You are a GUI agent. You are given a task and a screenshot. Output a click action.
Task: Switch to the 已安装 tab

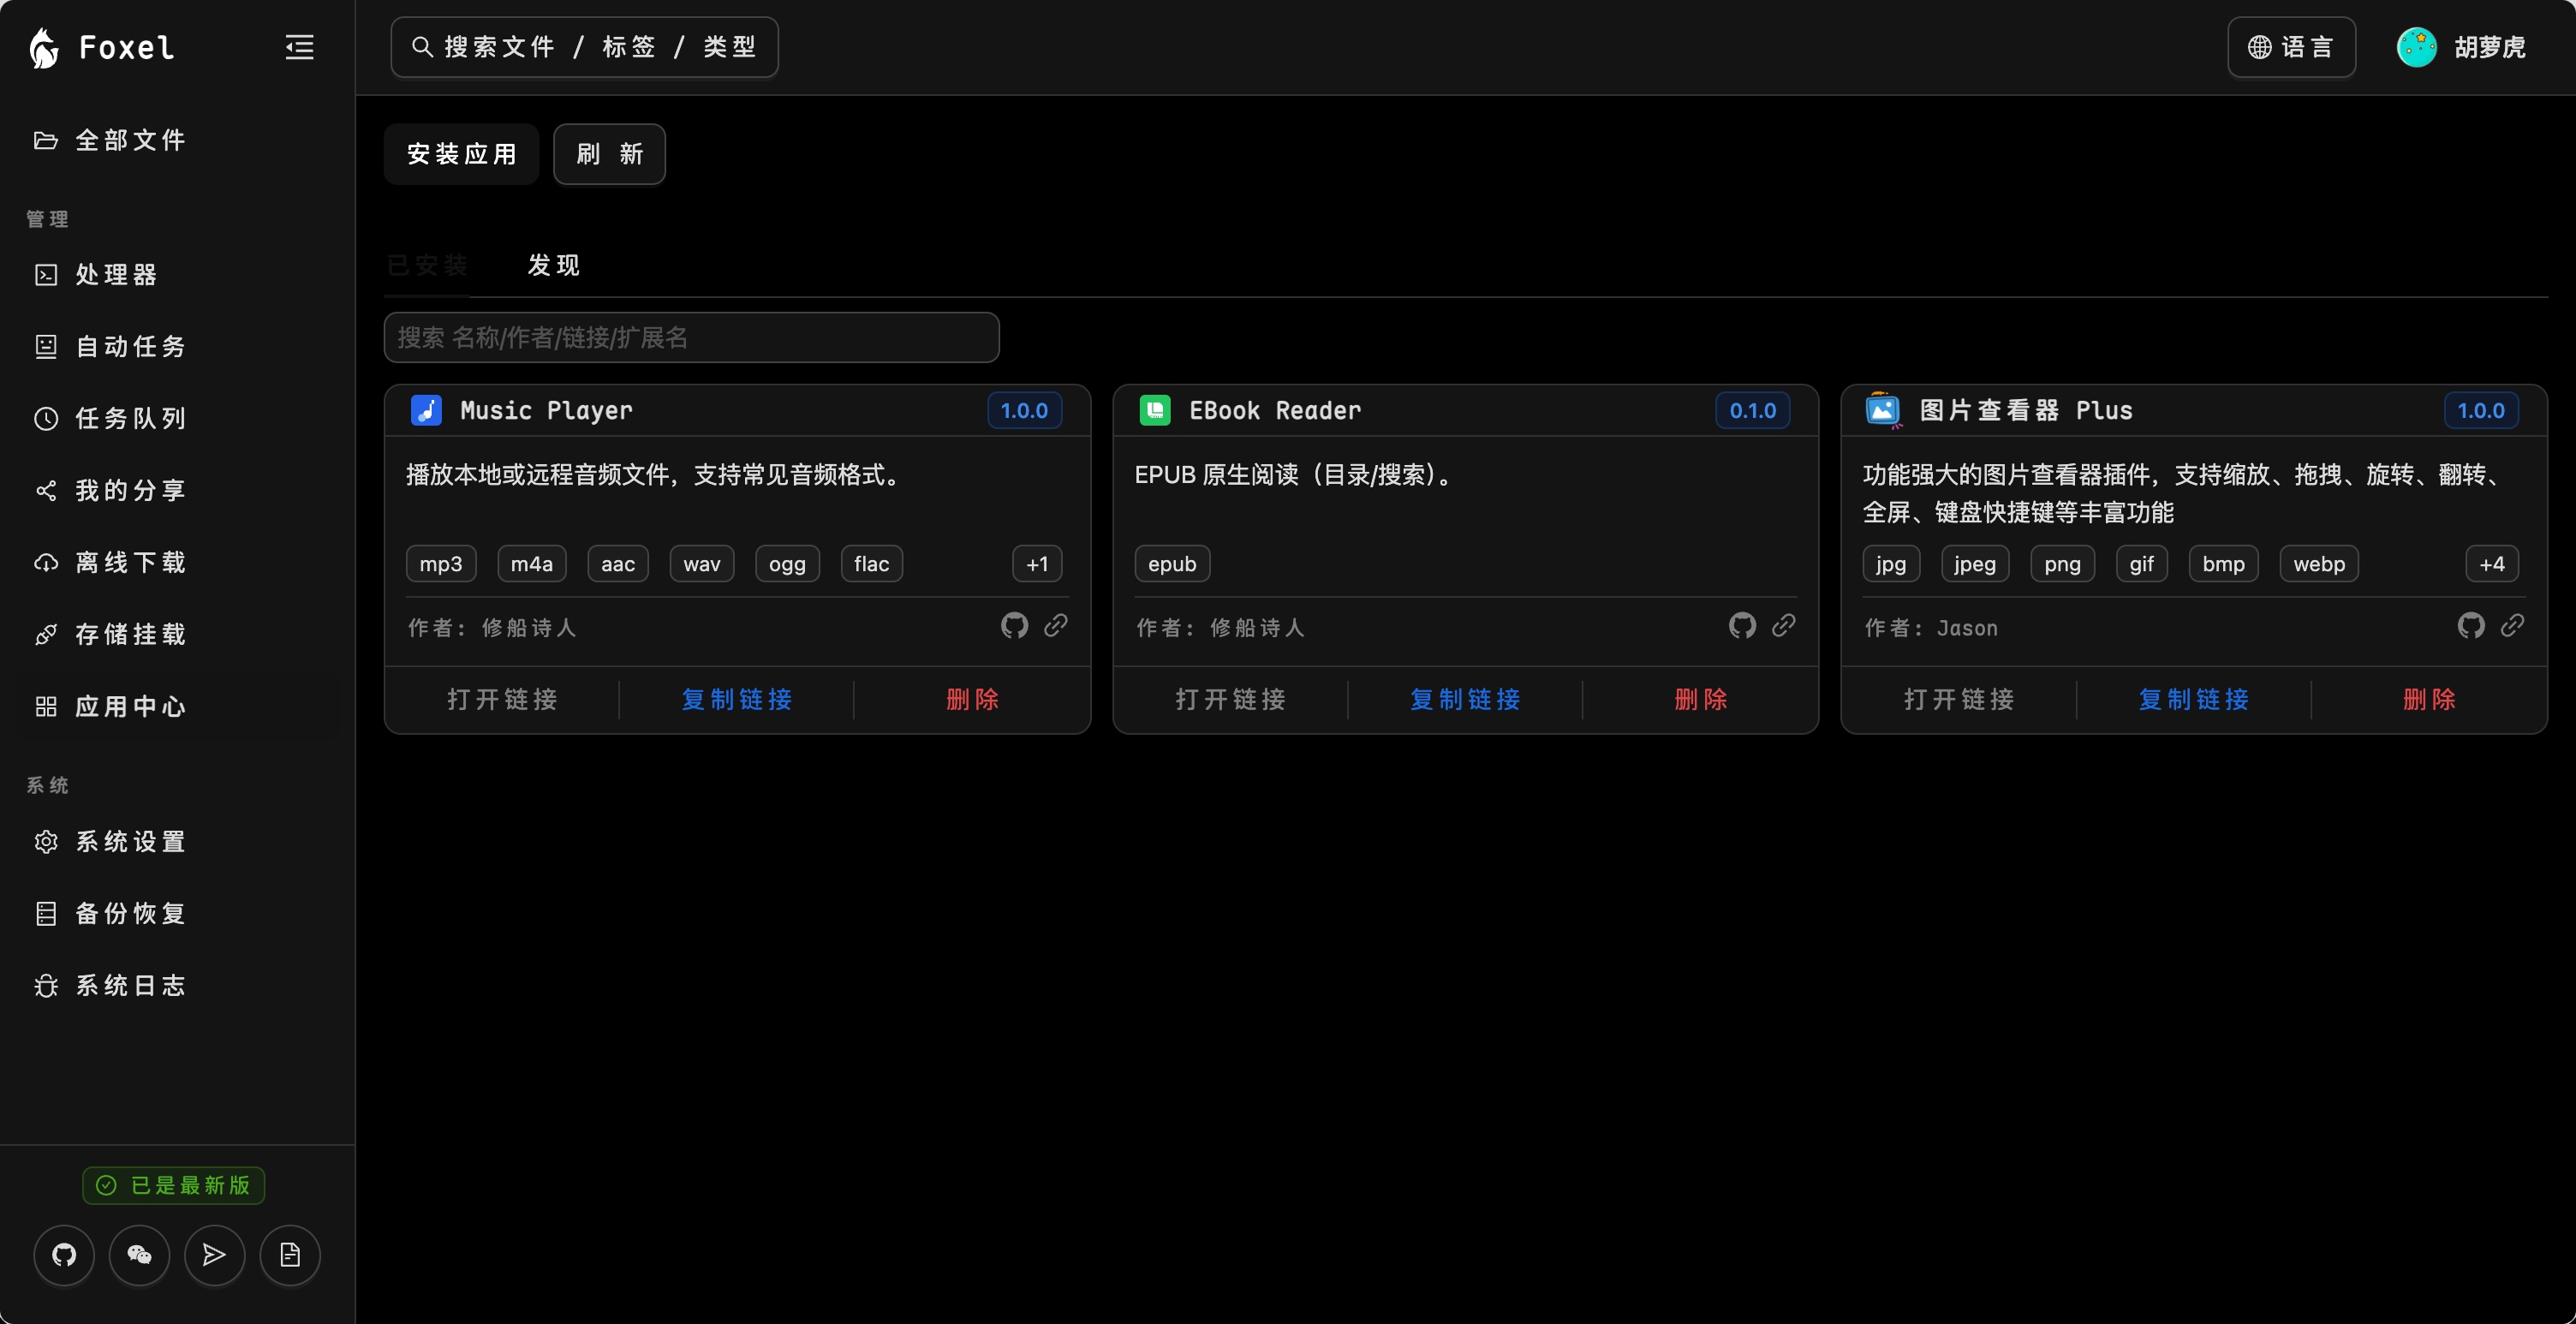tap(427, 265)
